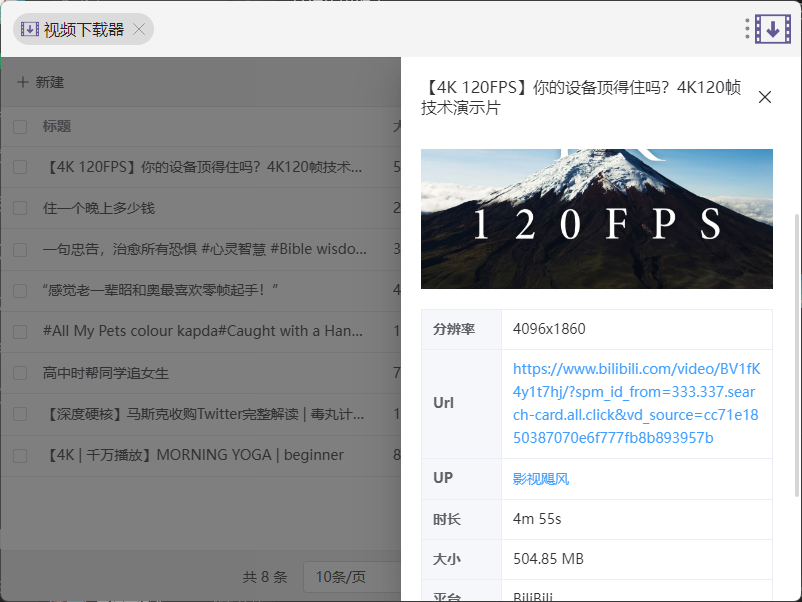Check the box for All My Pets video
The height and width of the screenshot is (602, 802).
20,331
